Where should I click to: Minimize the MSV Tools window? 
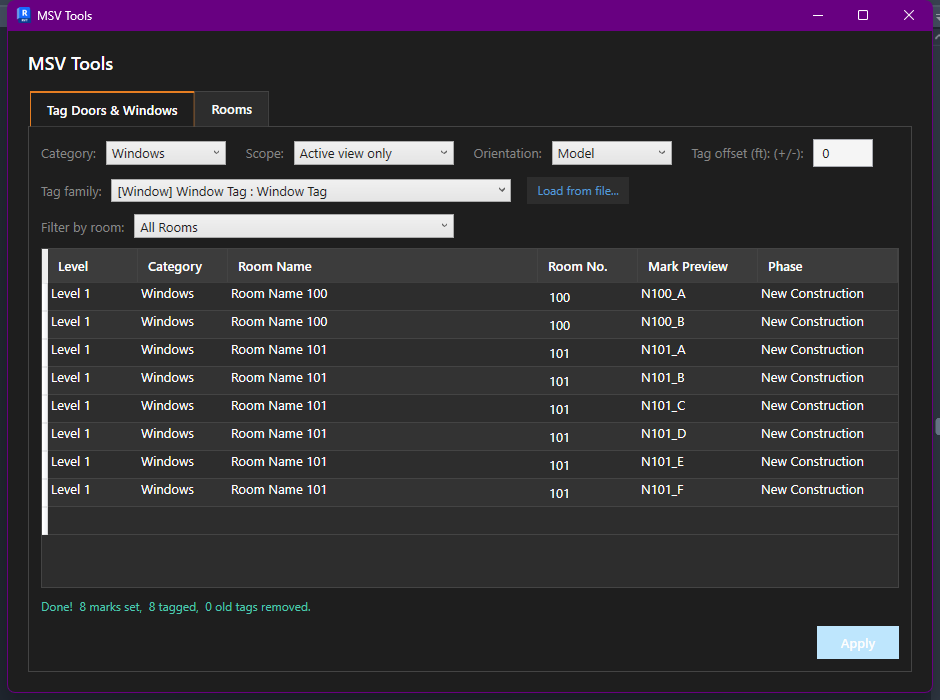coord(818,15)
